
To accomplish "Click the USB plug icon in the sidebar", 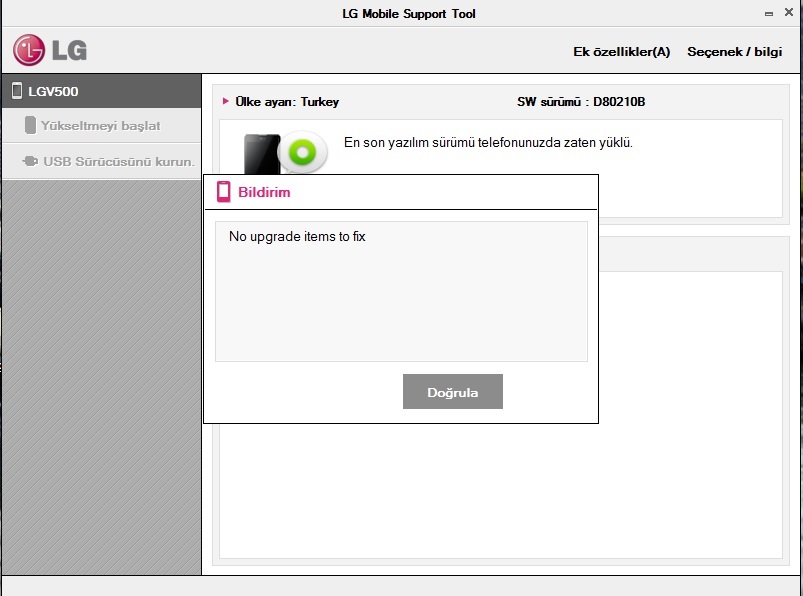I will point(30,161).
